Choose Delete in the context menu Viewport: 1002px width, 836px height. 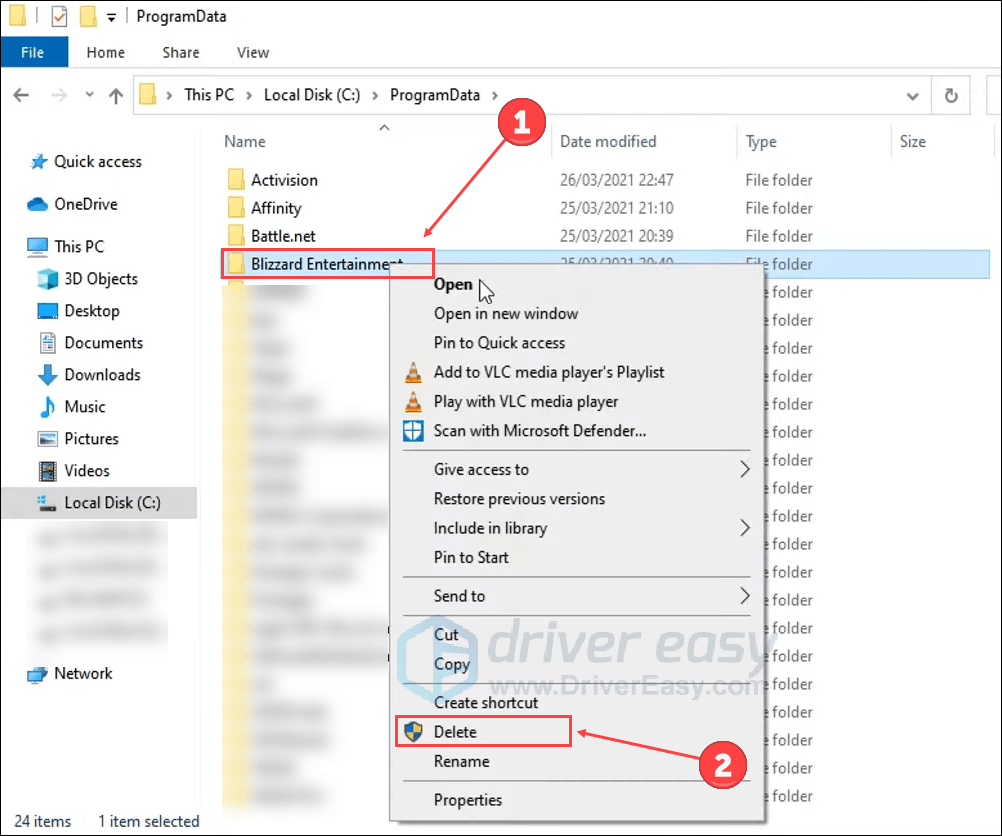click(x=455, y=732)
